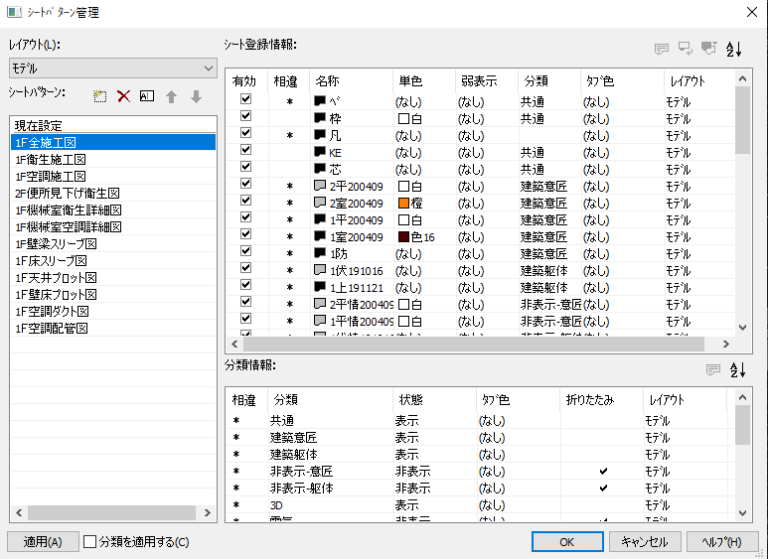Move the sheet pattern up with arrow
Image resolution: width=768 pixels, height=559 pixels.
click(x=172, y=96)
